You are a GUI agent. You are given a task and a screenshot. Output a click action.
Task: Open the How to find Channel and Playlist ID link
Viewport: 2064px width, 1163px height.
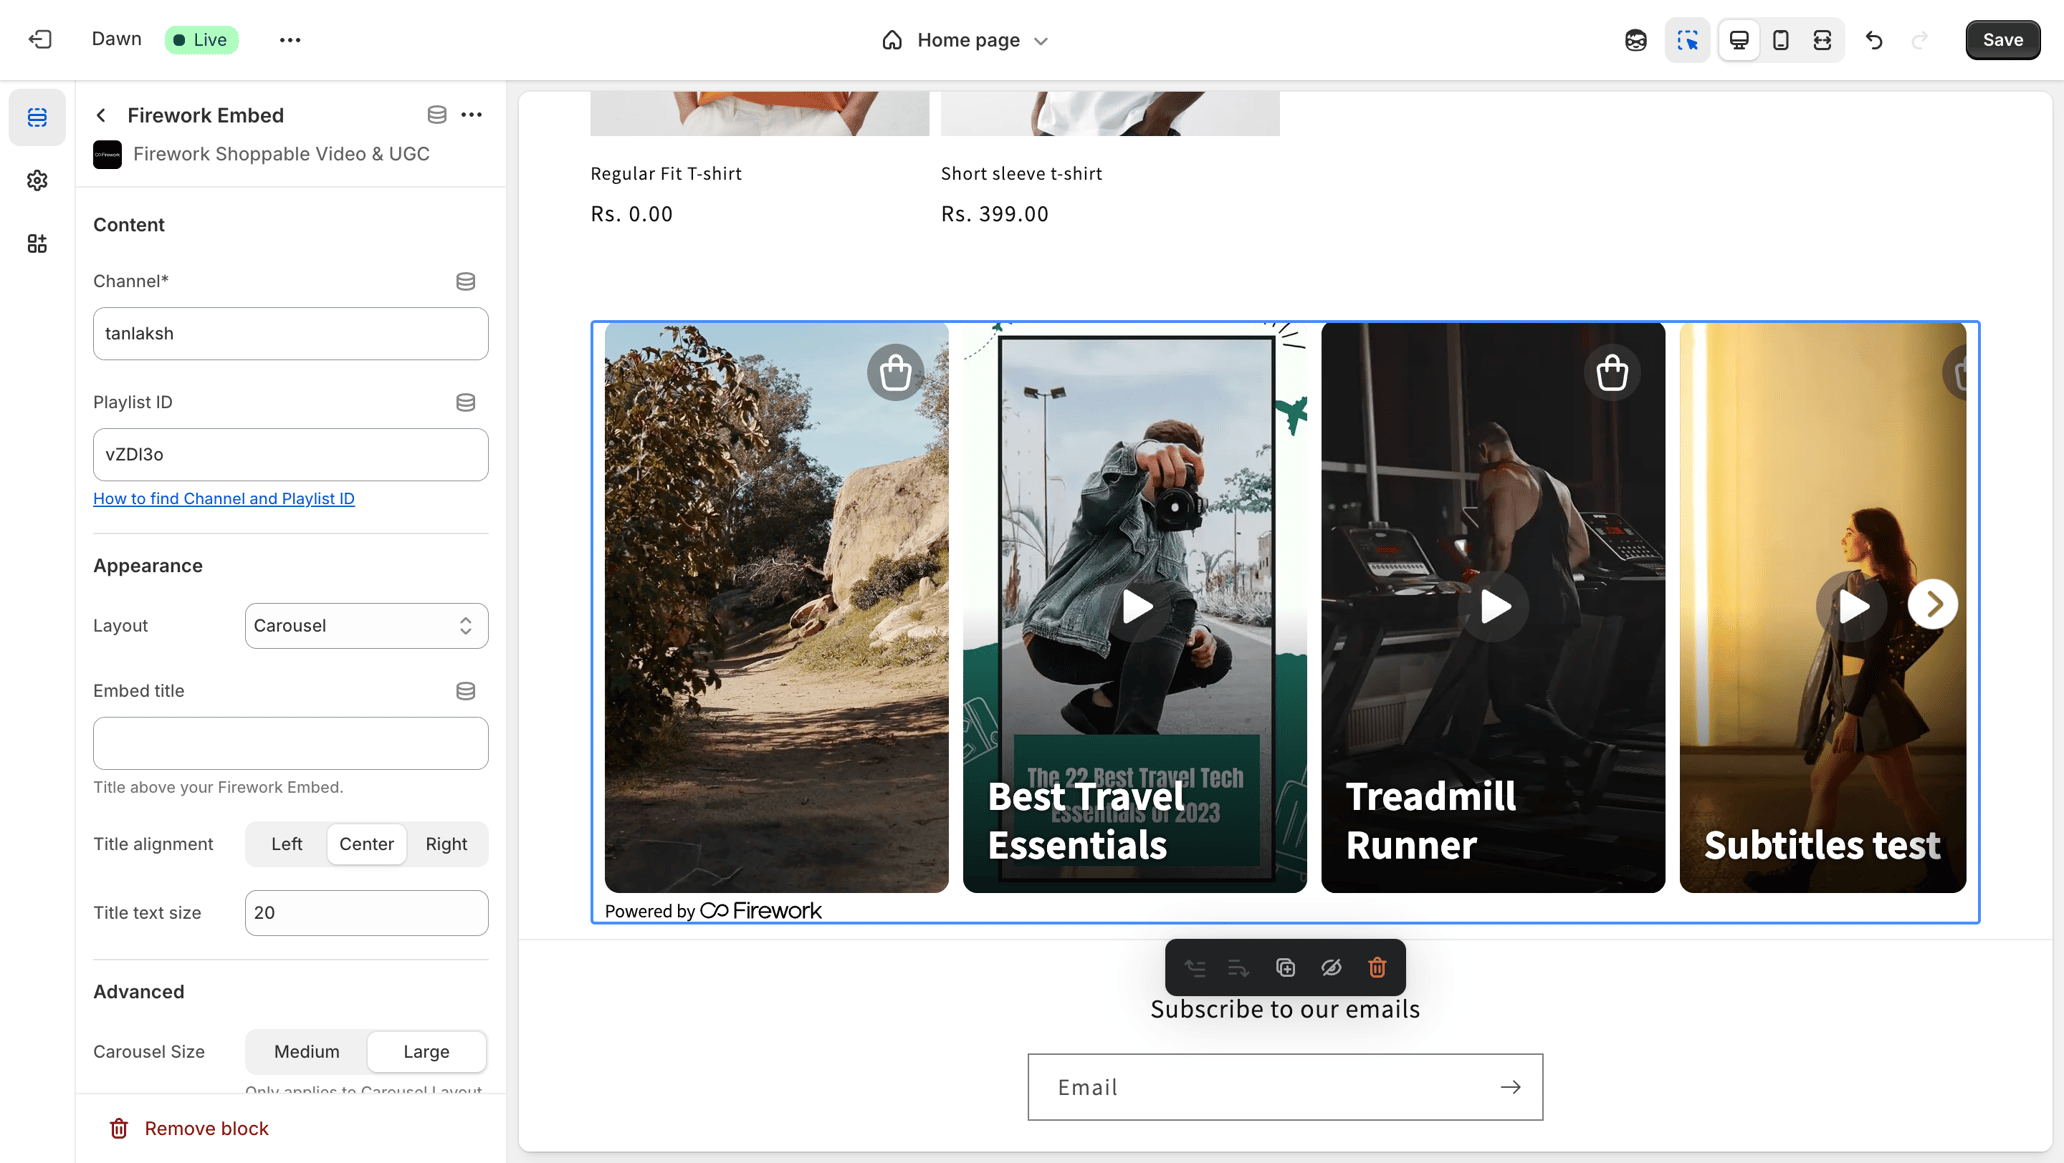point(224,498)
